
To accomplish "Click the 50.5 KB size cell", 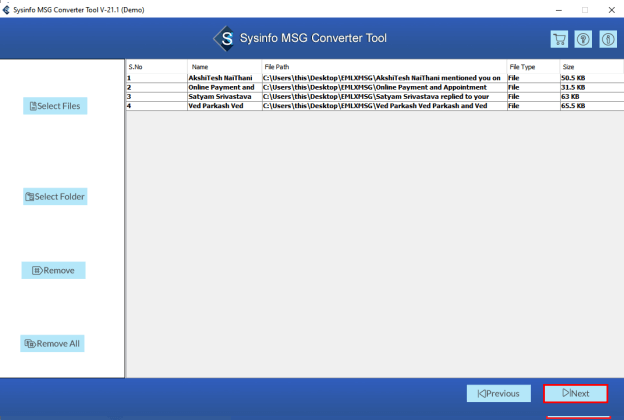I will [x=592, y=78].
